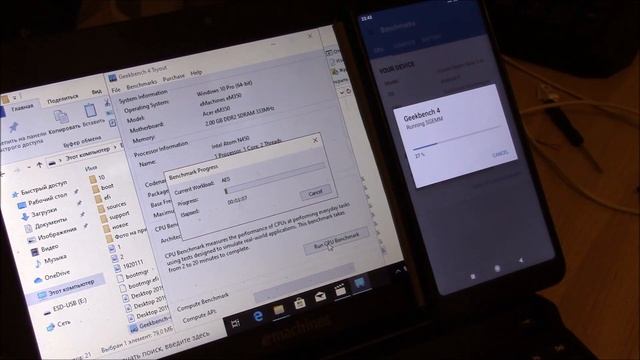This screenshot has height=360, width=640.
Task: Click the Run CPU Benchmark button
Action: (336, 241)
